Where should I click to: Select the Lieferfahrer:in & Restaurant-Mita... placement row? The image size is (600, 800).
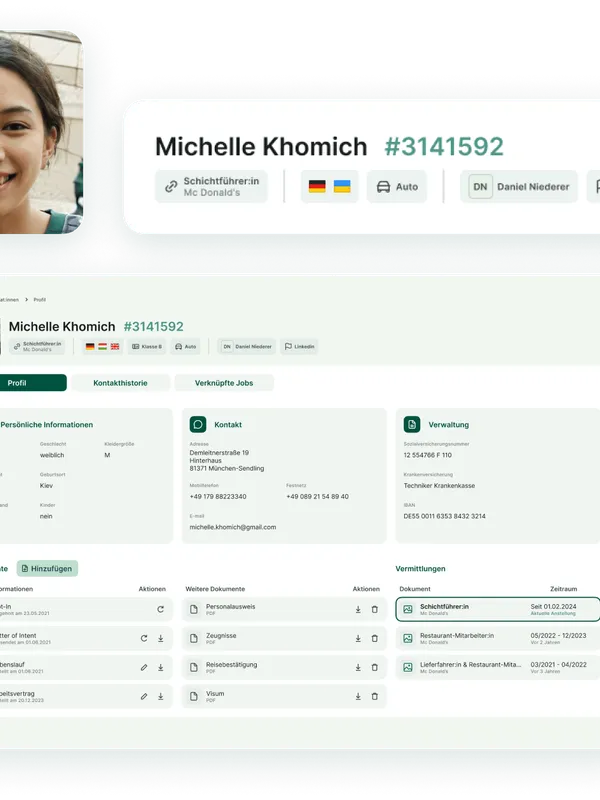pyautogui.click(x=498, y=667)
